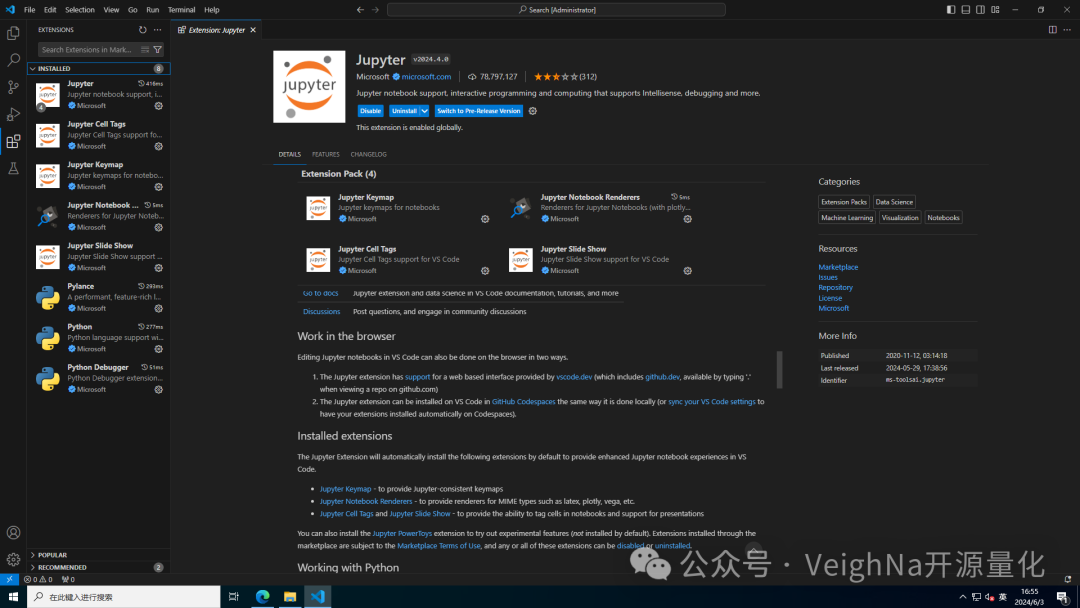Open Customize Layout icon in title bar
This screenshot has height=608, width=1080.
pos(995,10)
